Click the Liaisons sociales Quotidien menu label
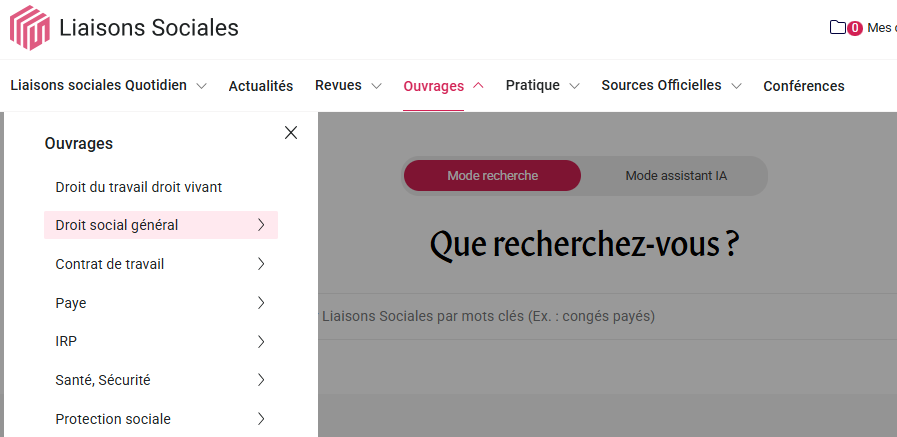Screen dimensions: 897x437 [x=98, y=86]
